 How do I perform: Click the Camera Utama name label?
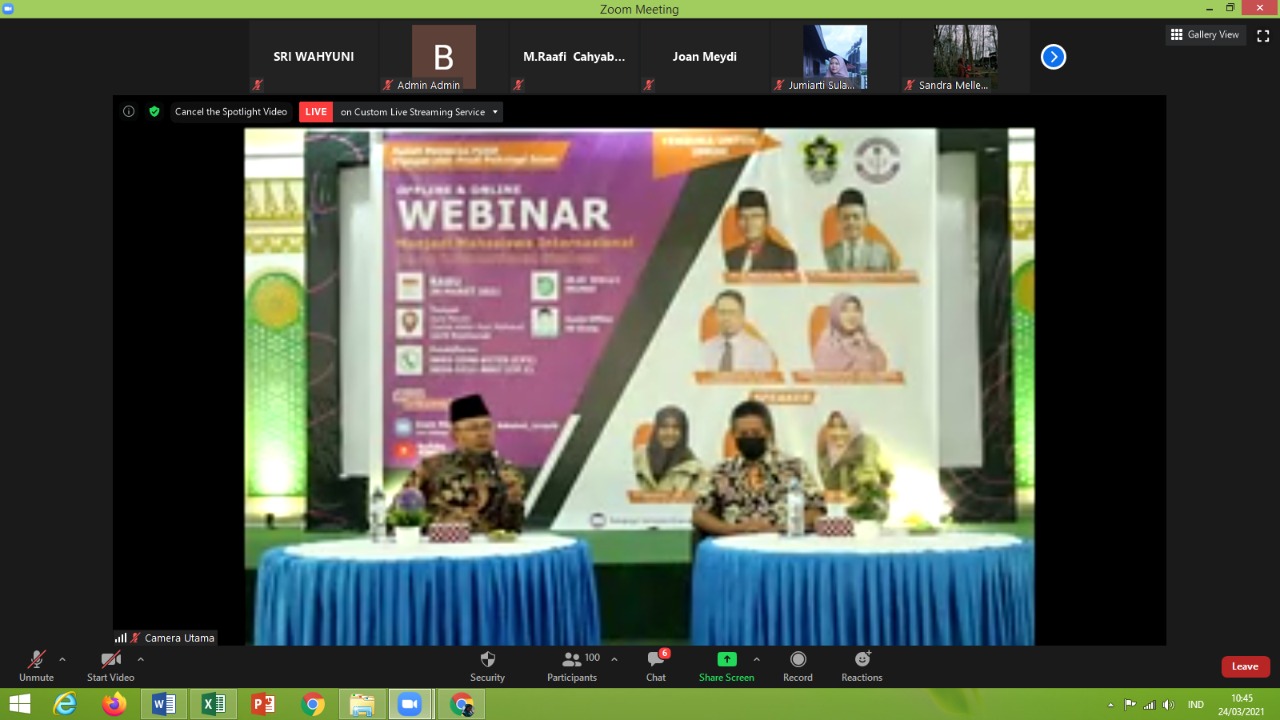tap(179, 638)
